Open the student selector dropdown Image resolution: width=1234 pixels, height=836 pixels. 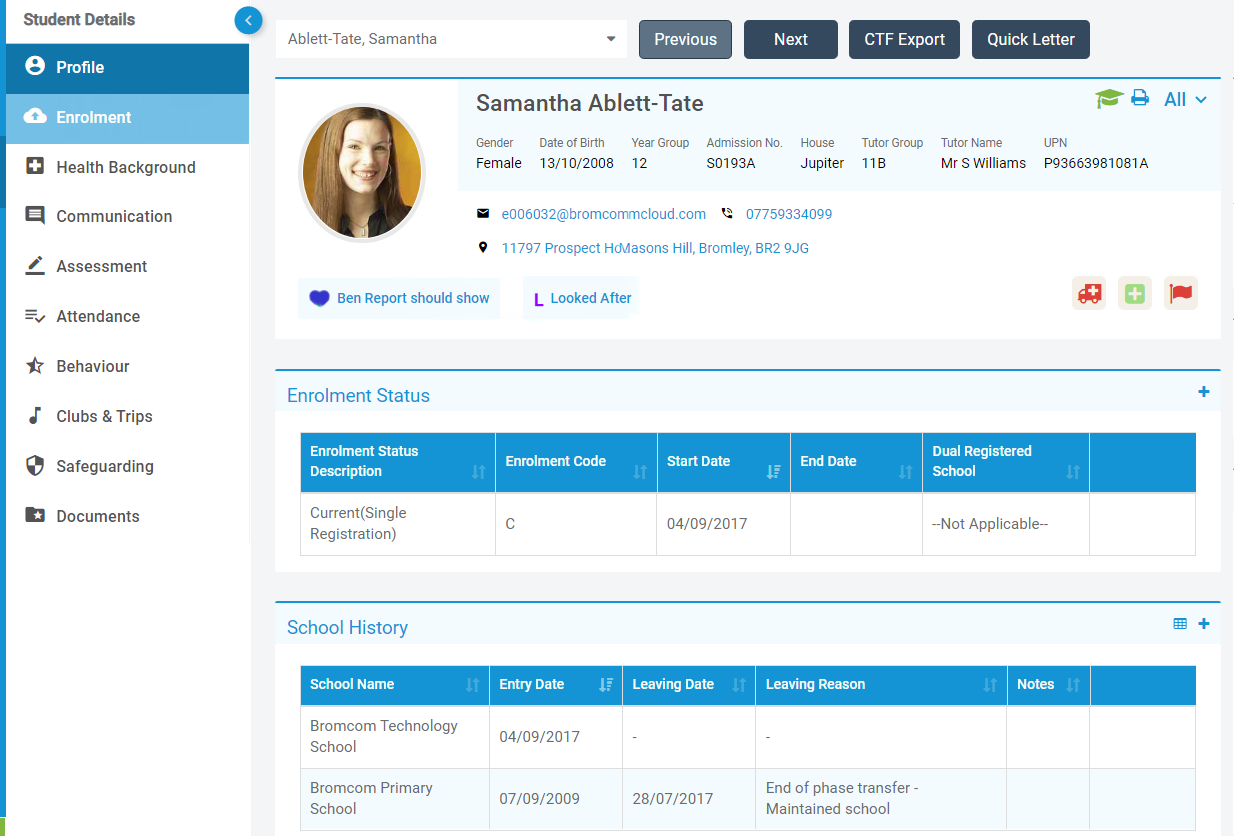tap(451, 39)
